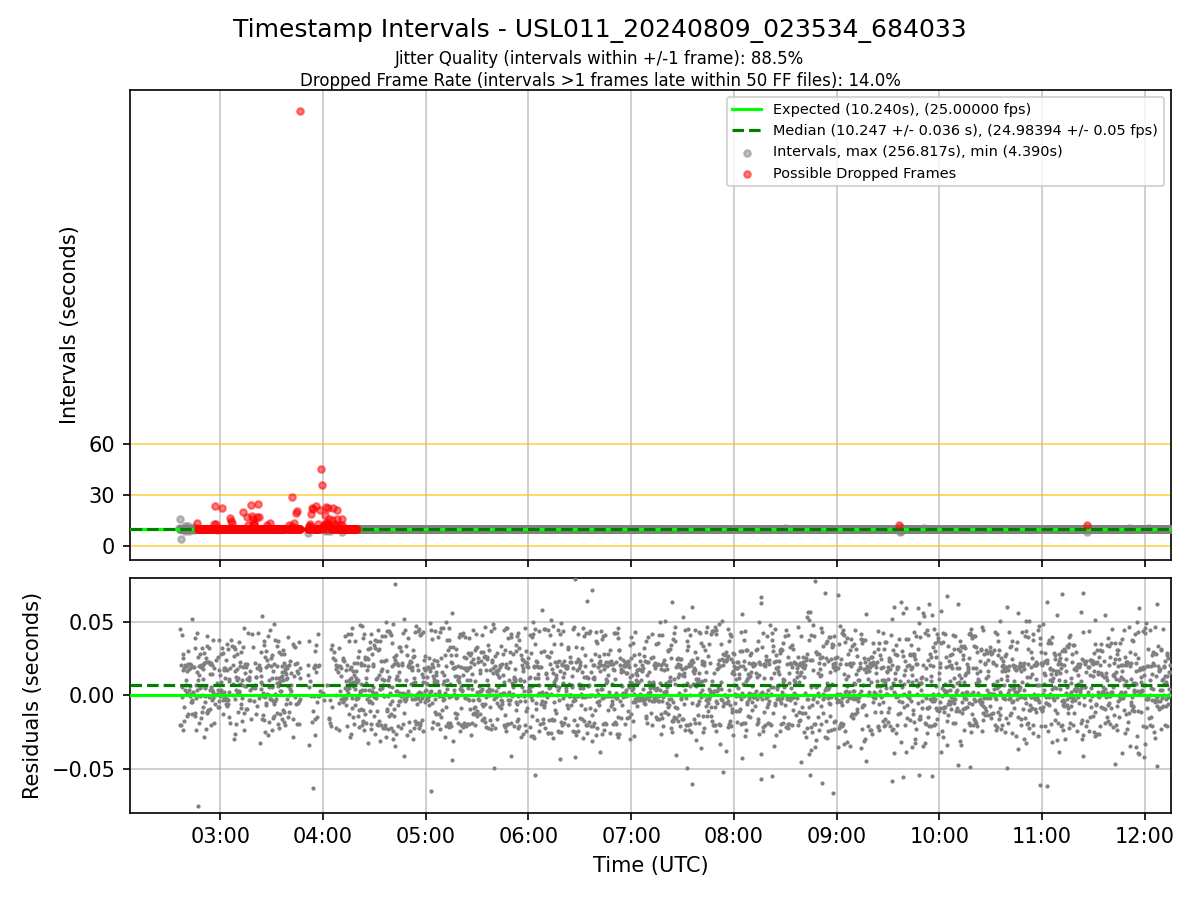Image resolution: width=1200 pixels, height=900 pixels.
Task: Click legend entry 'Possible Dropped Frames'
Action: point(864,173)
